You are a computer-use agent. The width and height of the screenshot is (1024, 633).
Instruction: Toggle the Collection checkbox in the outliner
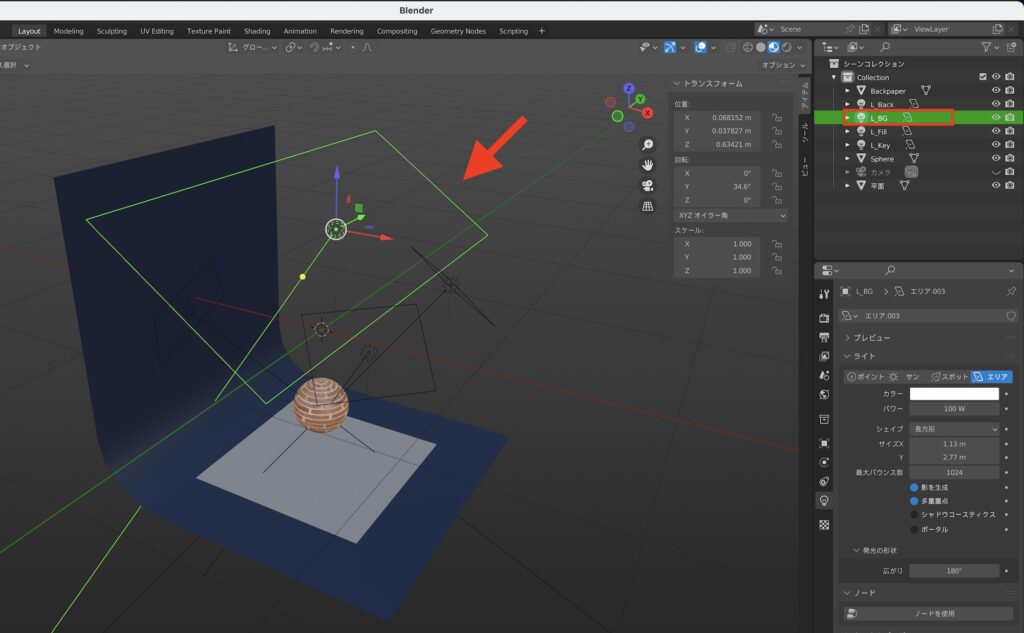coord(983,77)
